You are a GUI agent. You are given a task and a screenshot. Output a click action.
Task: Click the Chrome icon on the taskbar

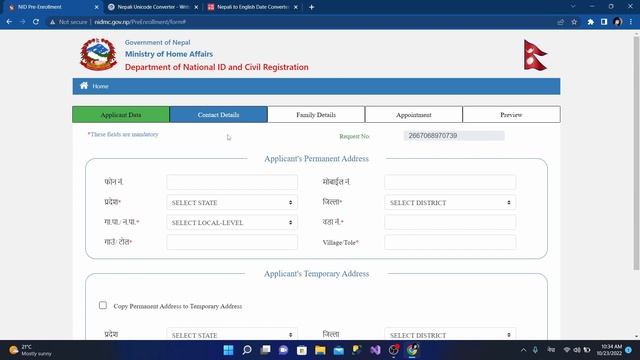pos(412,350)
